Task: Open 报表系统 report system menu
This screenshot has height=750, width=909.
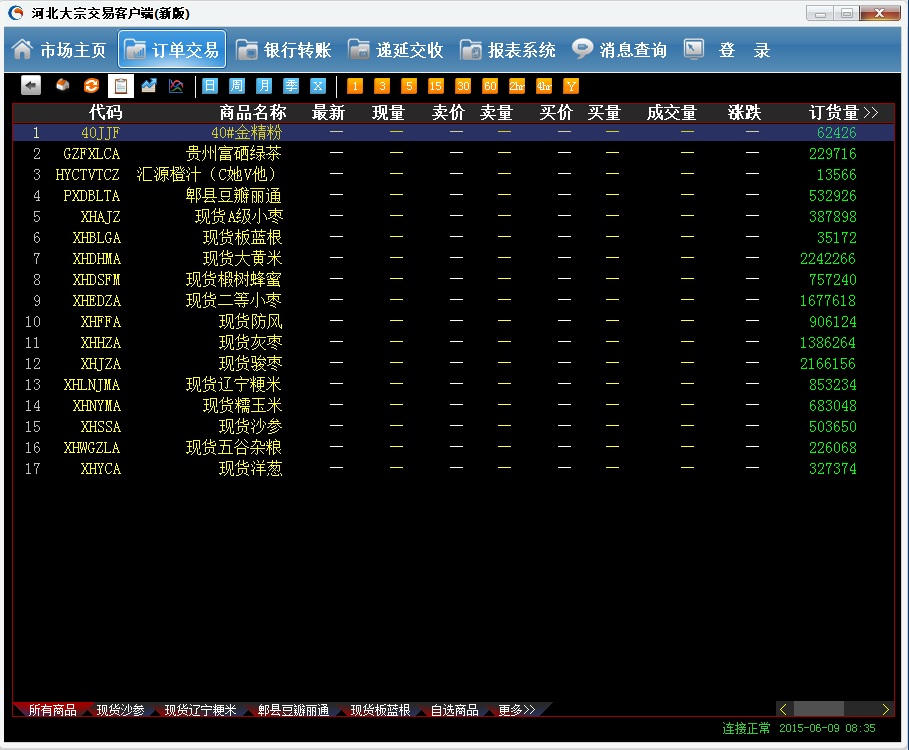Action: pyautogui.click(x=508, y=50)
